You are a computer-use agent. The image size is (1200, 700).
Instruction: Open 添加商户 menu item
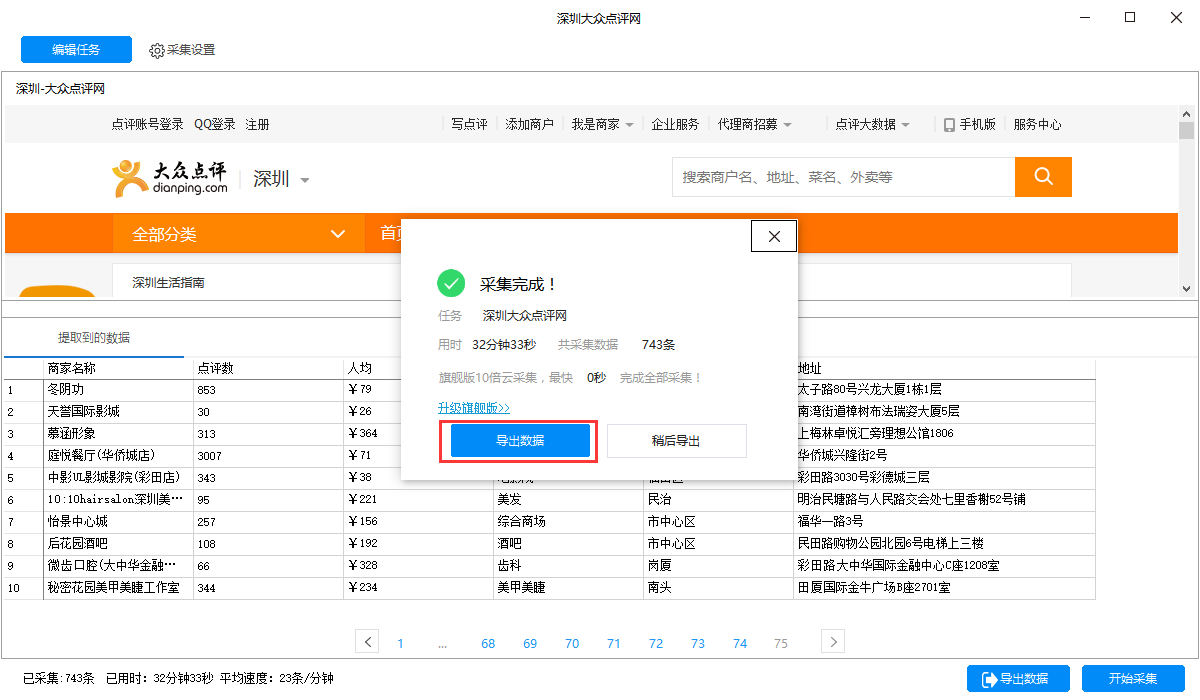tap(529, 125)
